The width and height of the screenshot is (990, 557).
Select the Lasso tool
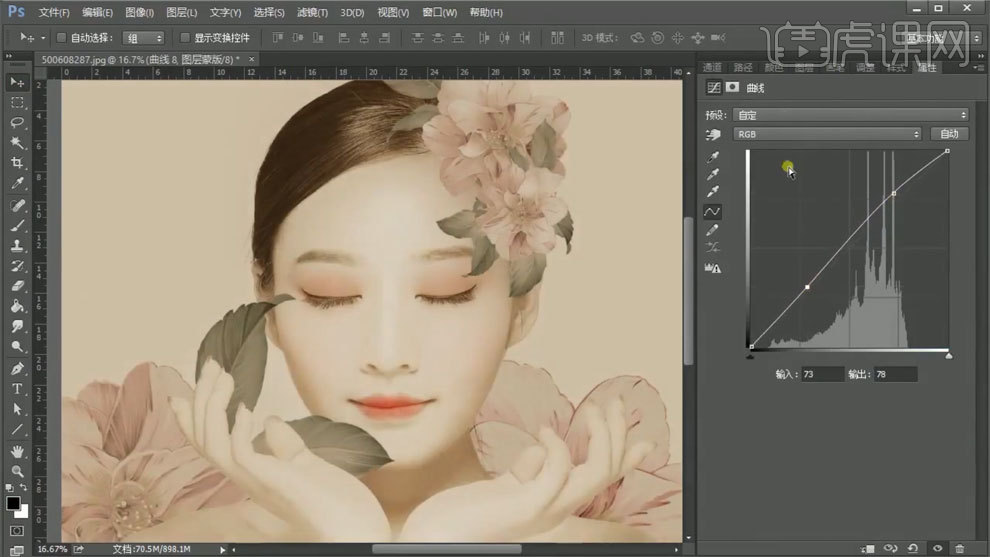[x=17, y=122]
